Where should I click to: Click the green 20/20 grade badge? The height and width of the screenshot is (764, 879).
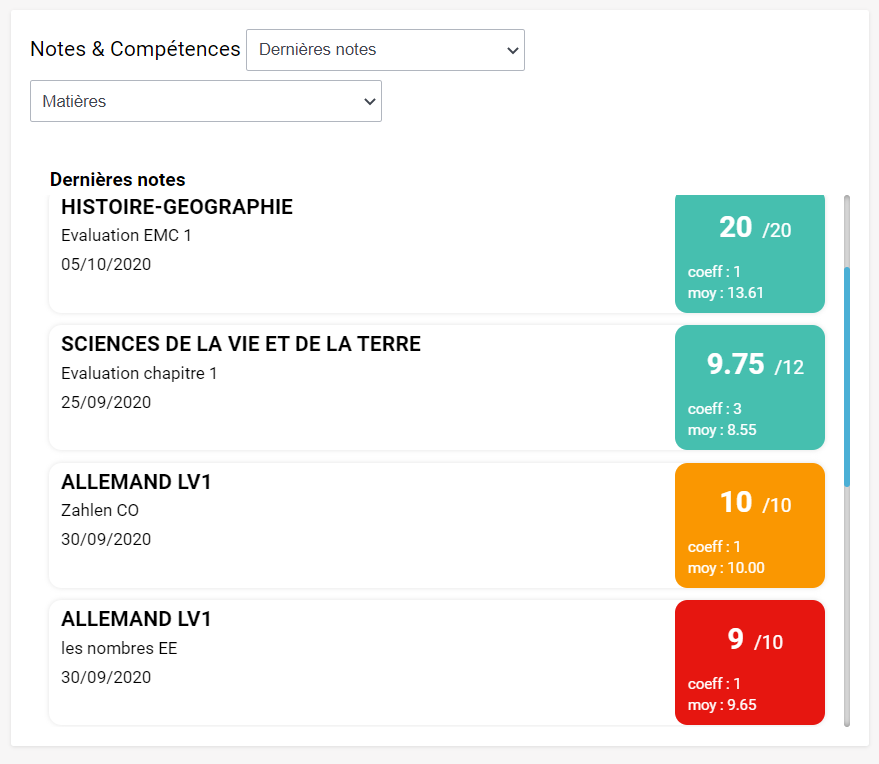coord(750,254)
